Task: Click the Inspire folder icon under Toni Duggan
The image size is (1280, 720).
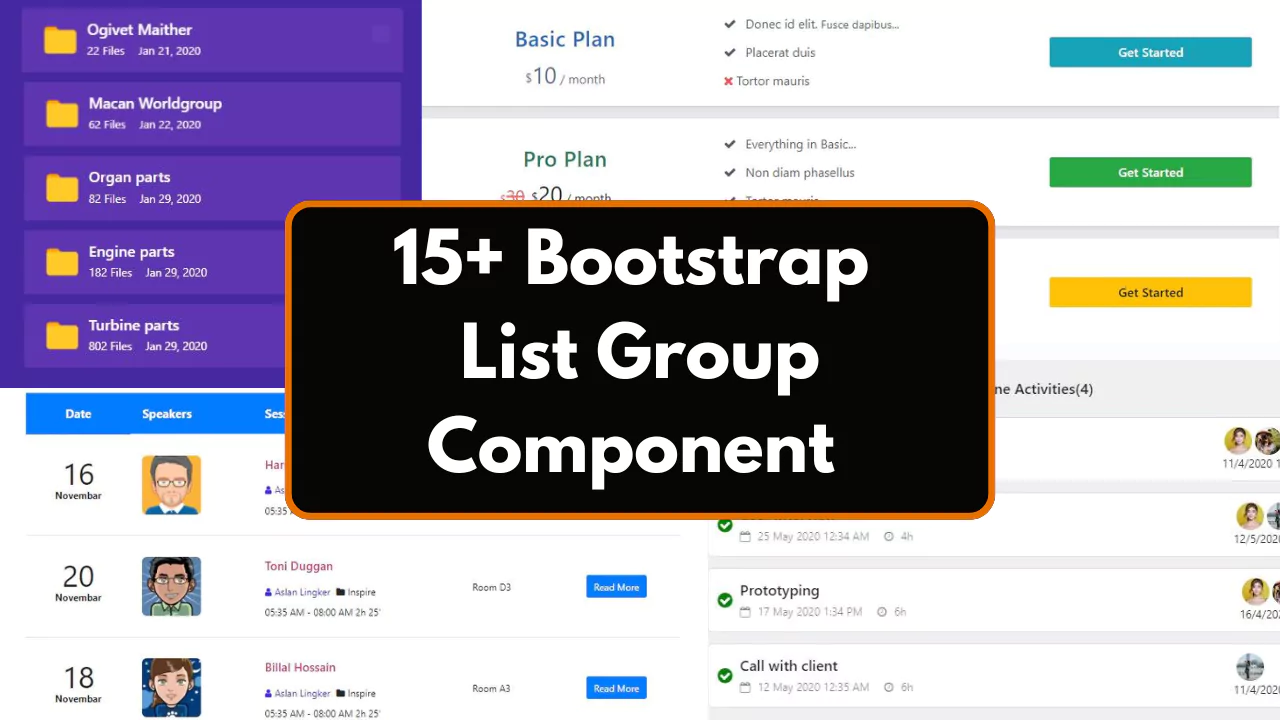Action: pyautogui.click(x=341, y=592)
